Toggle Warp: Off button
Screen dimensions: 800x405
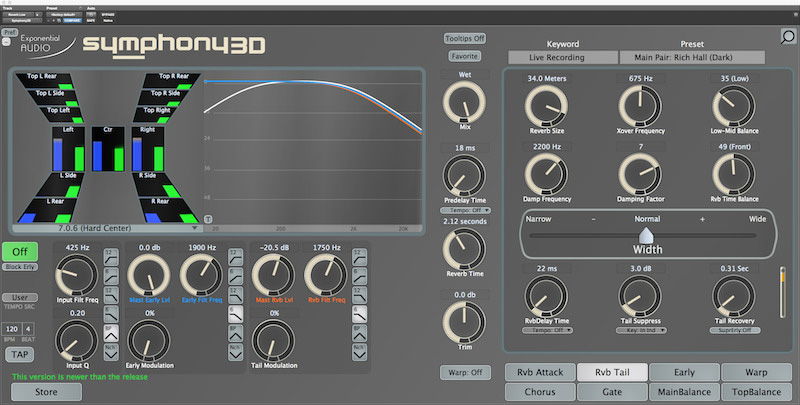[x=465, y=372]
